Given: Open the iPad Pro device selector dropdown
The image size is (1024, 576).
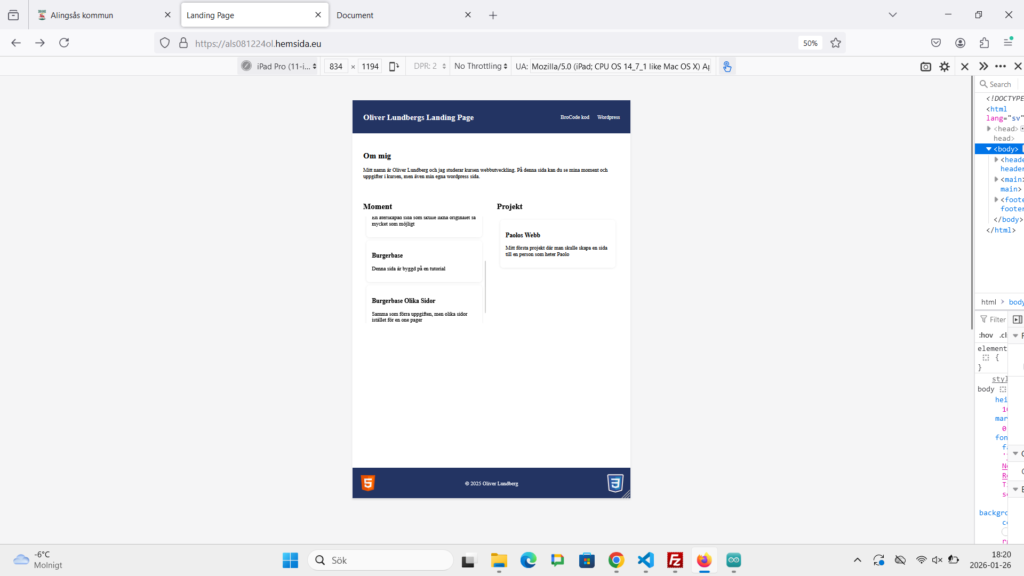Looking at the screenshot, I should [x=280, y=66].
